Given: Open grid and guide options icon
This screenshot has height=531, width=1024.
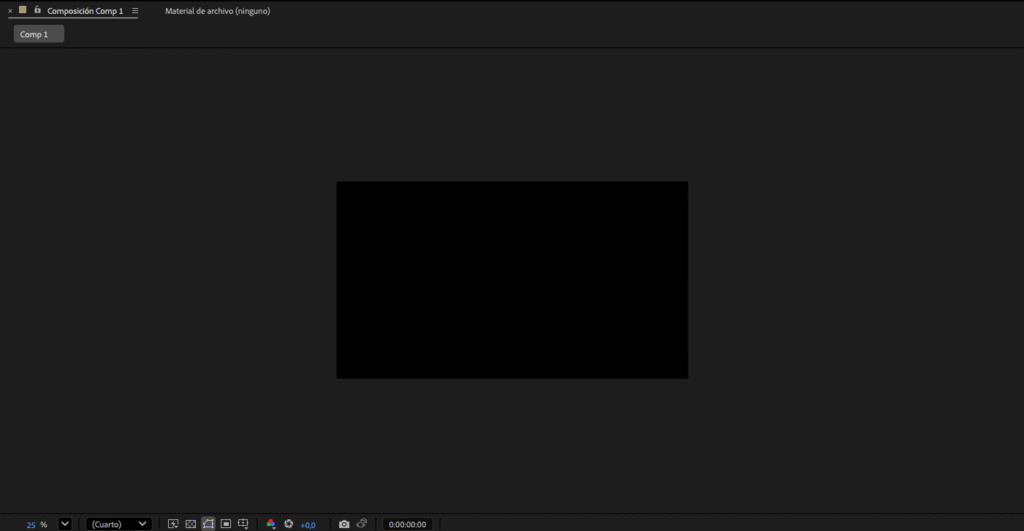Looking at the screenshot, I should point(243,524).
